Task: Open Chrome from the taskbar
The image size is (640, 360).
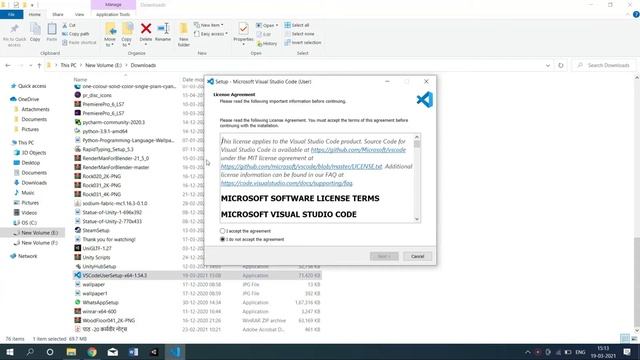Action: [x=92, y=352]
